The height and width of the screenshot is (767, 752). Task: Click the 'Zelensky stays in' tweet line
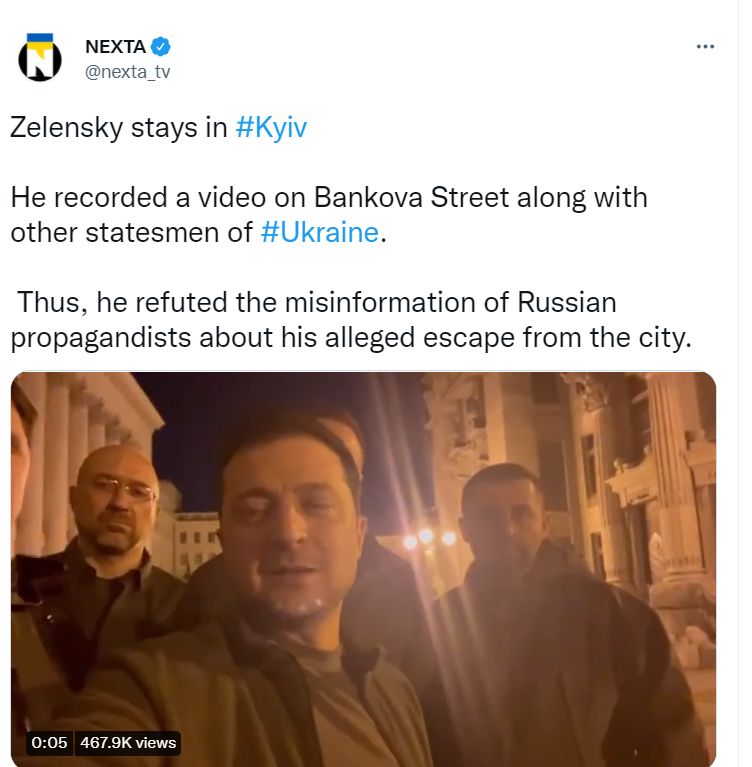(x=118, y=128)
